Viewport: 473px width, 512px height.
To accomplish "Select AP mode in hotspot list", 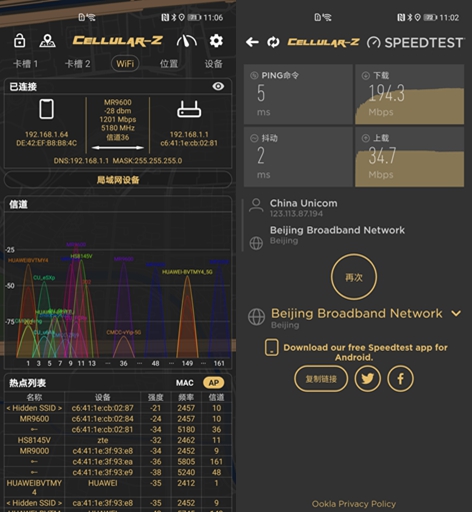I will click(214, 383).
